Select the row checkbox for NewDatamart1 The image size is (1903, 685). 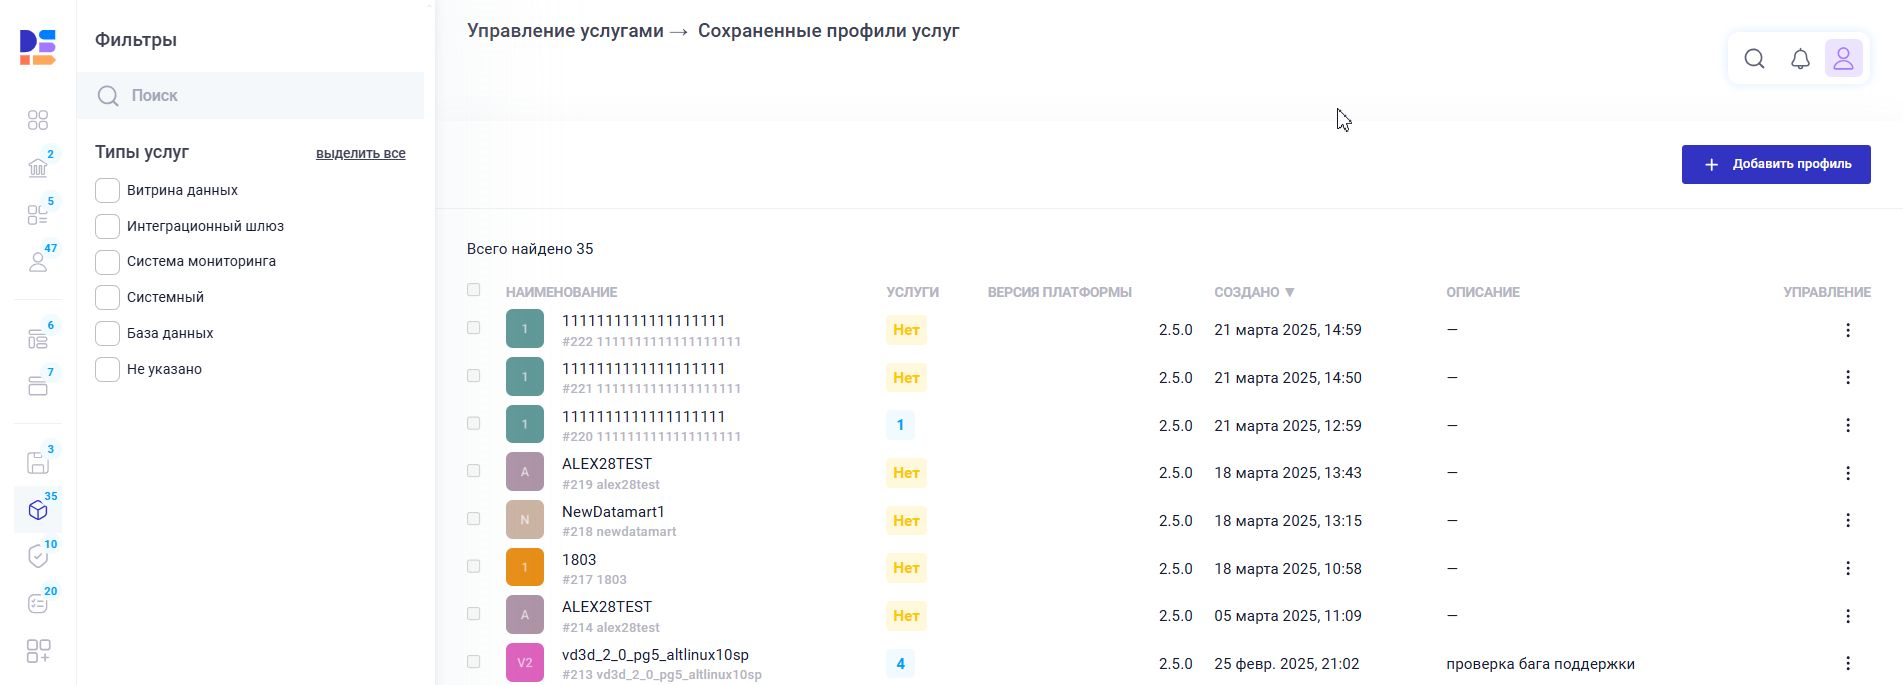(x=474, y=519)
